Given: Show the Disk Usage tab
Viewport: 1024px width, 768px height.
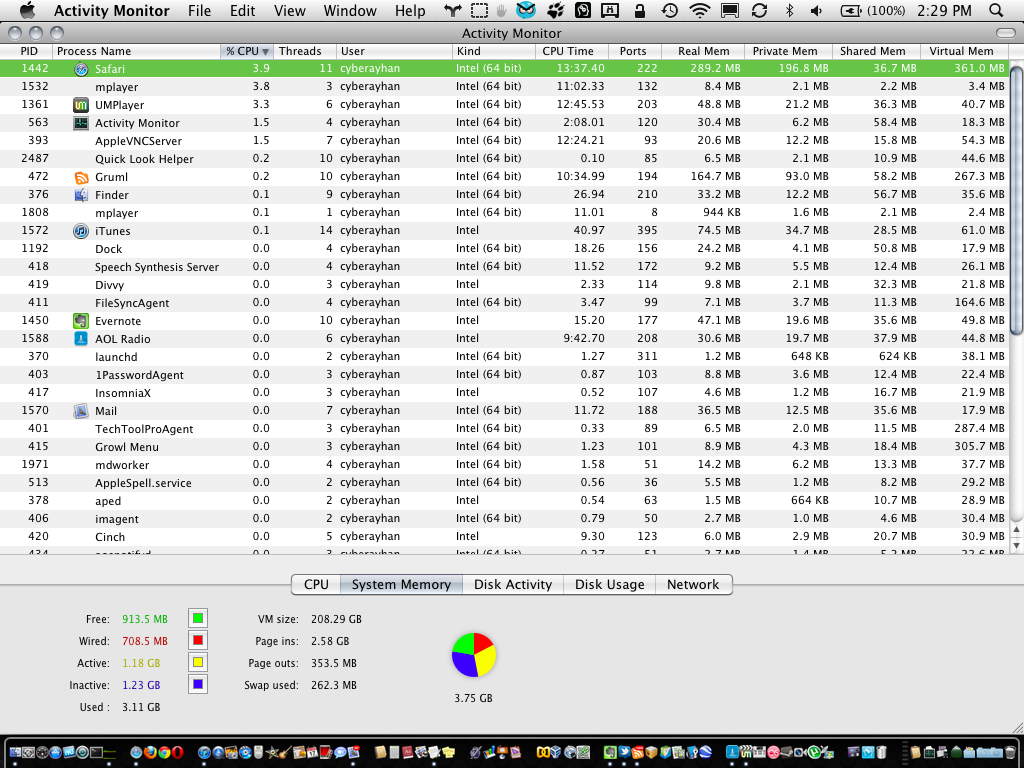Looking at the screenshot, I should pyautogui.click(x=609, y=584).
